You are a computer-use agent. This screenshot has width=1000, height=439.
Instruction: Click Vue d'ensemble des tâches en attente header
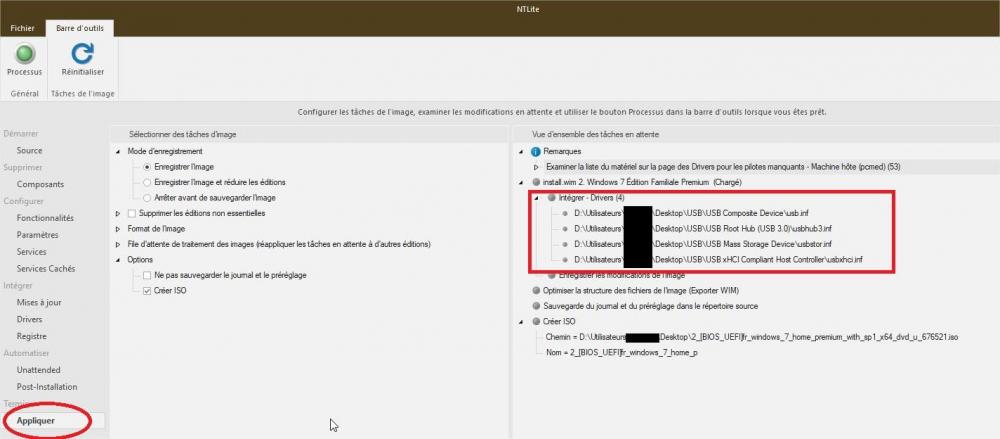pos(595,135)
